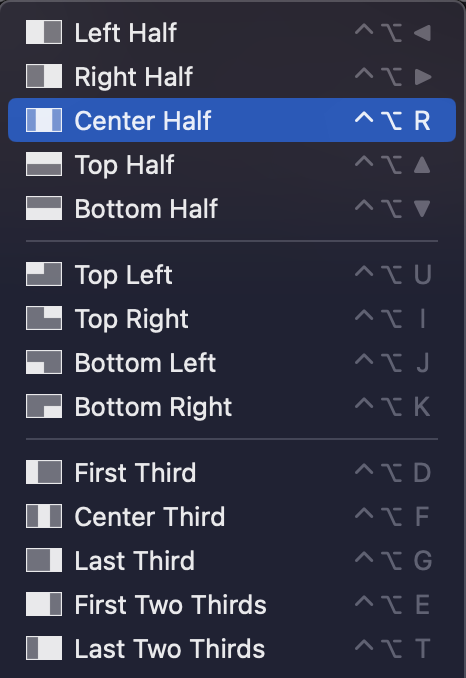This screenshot has height=678, width=466.
Task: Click the Top Left quarter icon
Action: (x=44, y=274)
